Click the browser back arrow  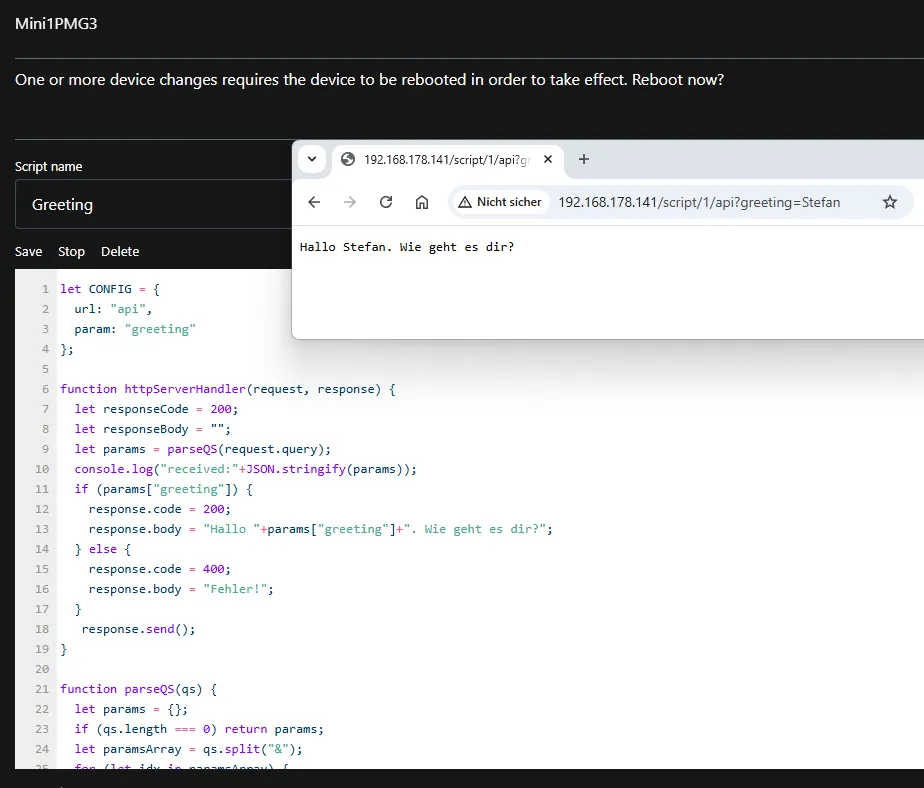(x=314, y=202)
